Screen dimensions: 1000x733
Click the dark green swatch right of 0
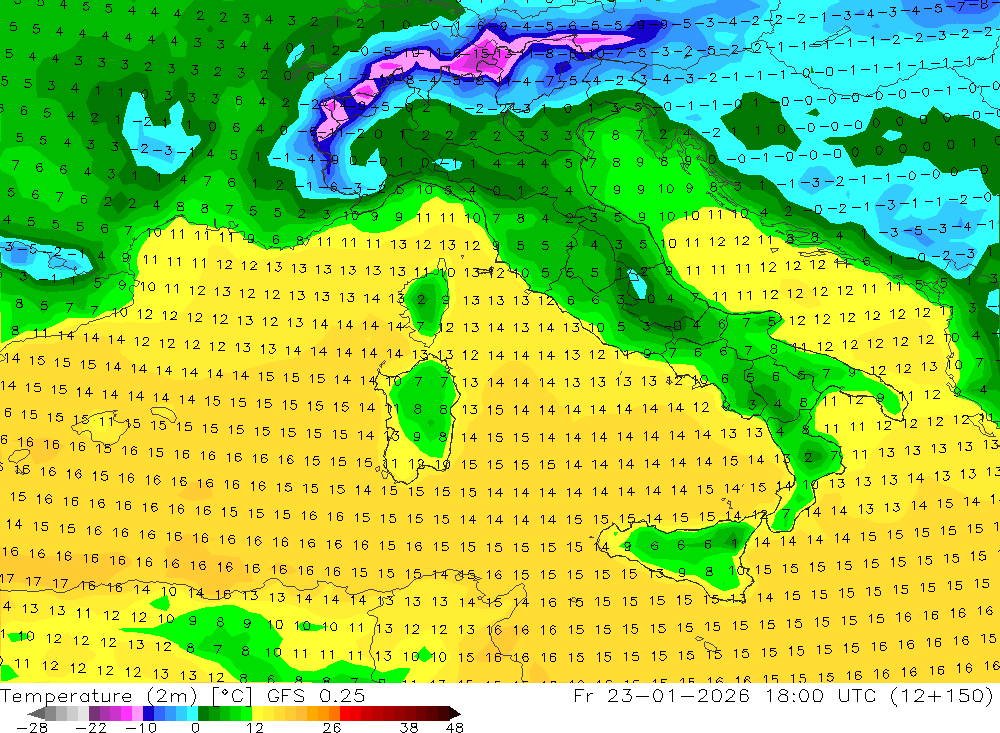[x=203, y=713]
